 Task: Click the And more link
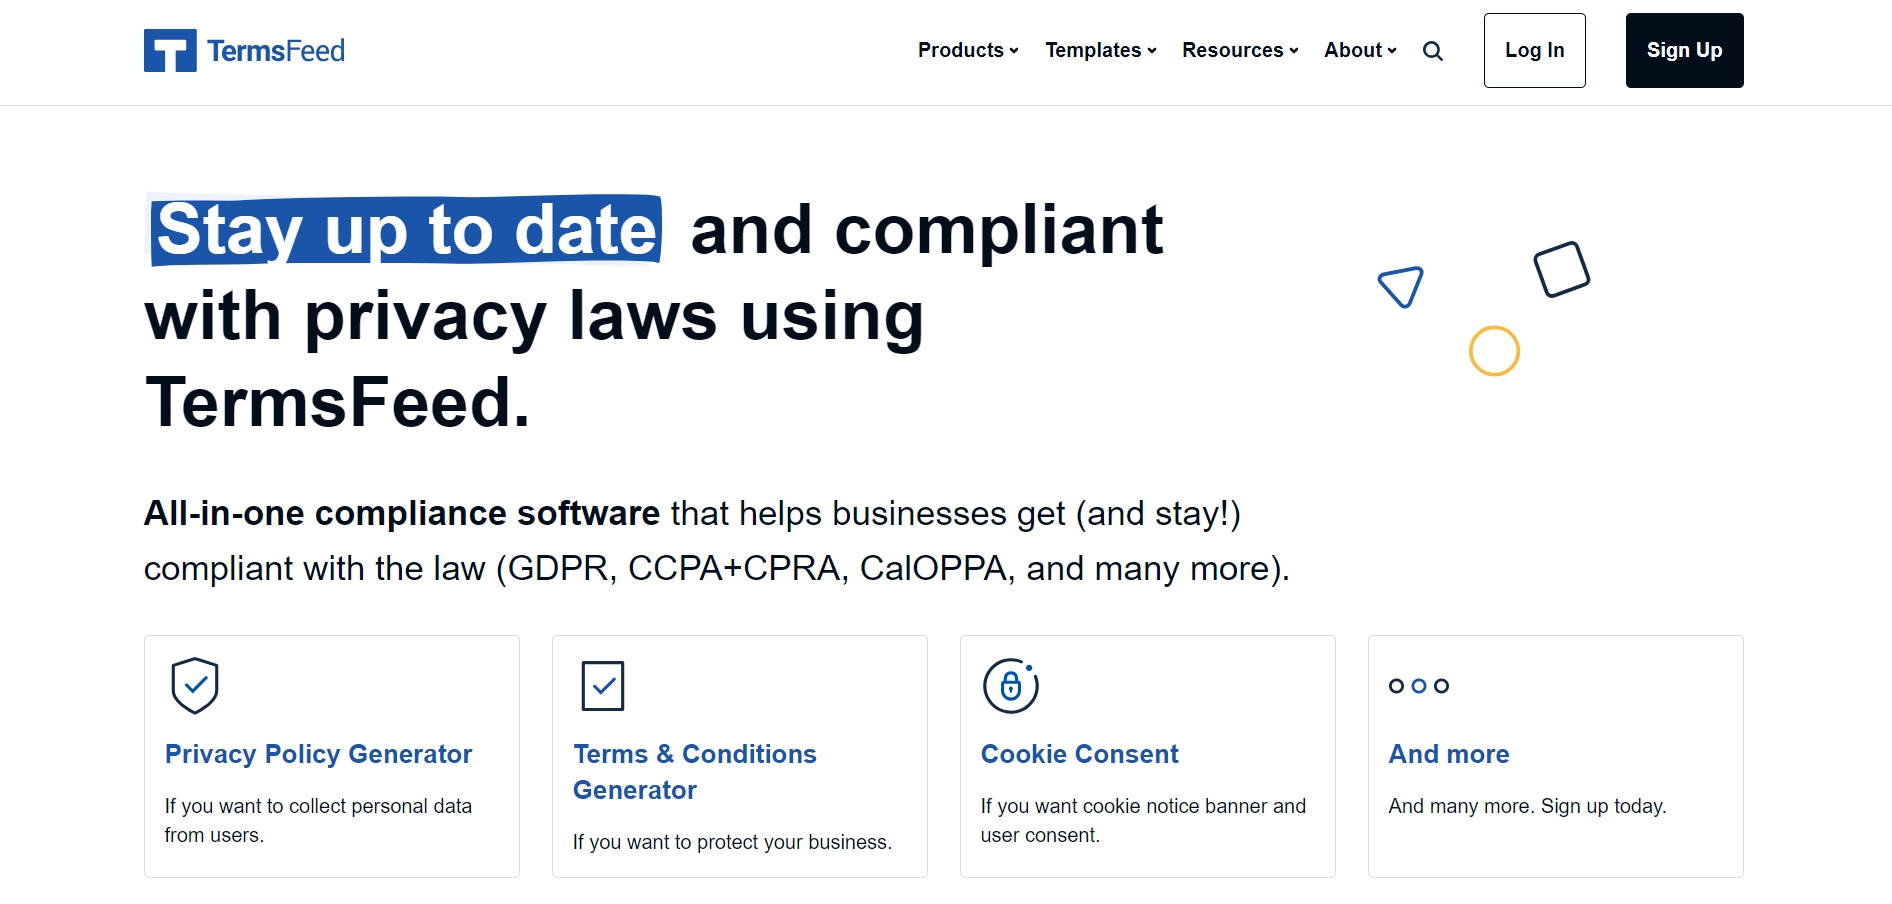[x=1448, y=754]
